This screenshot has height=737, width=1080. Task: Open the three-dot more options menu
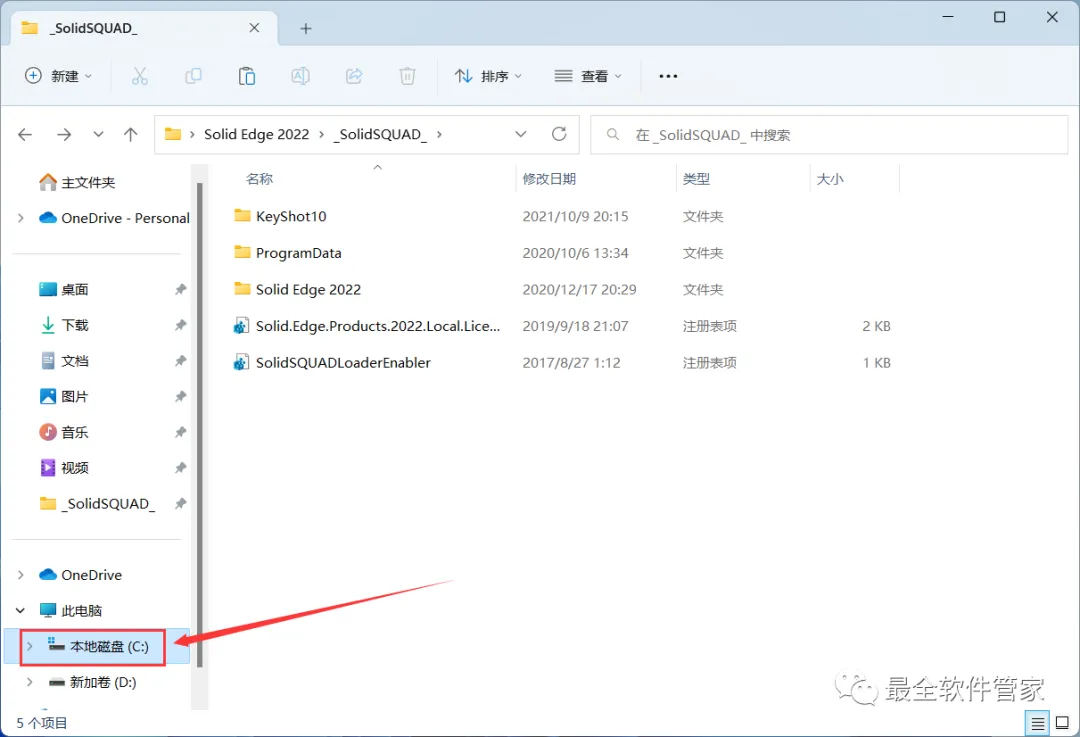pos(668,76)
